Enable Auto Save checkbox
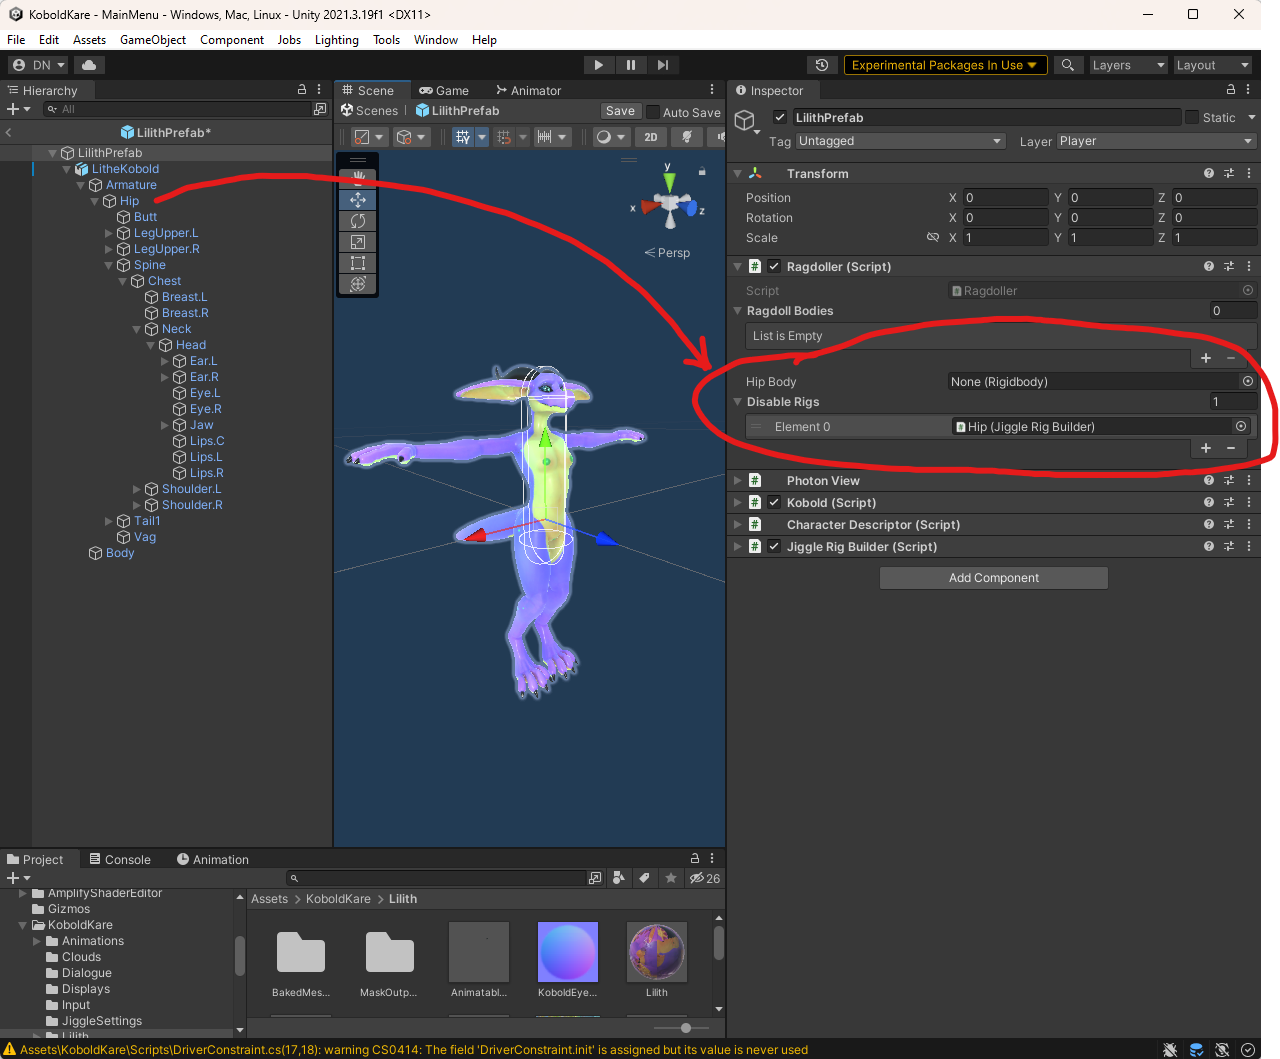 tap(653, 112)
